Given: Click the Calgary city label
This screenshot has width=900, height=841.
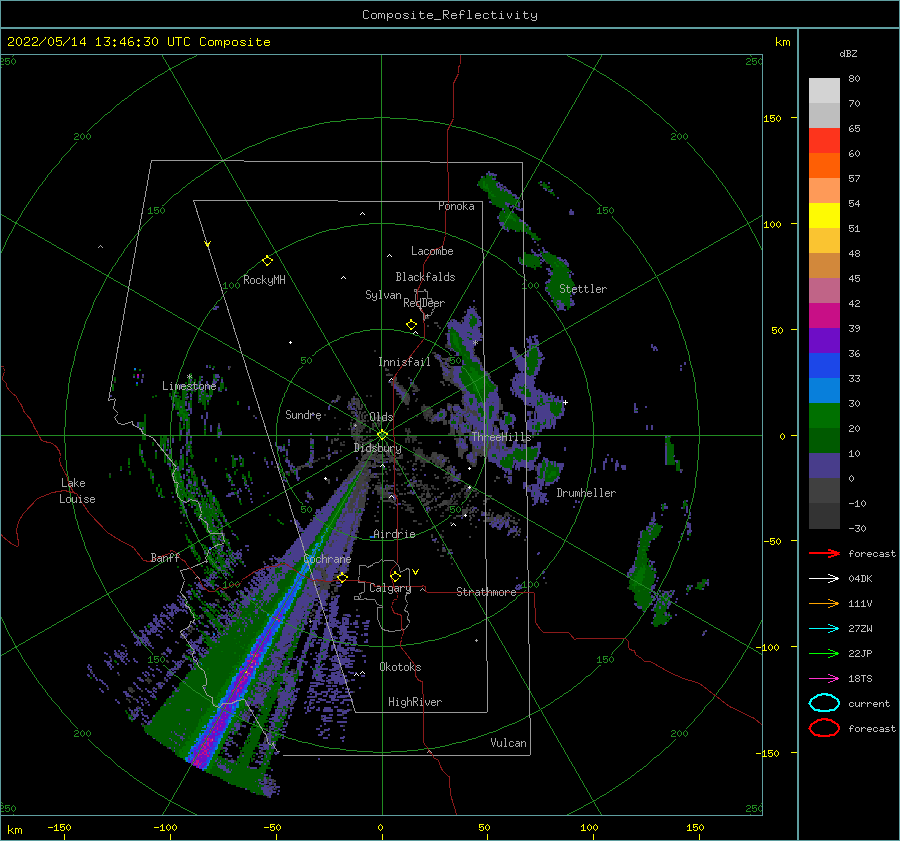Looking at the screenshot, I should coord(390,588).
